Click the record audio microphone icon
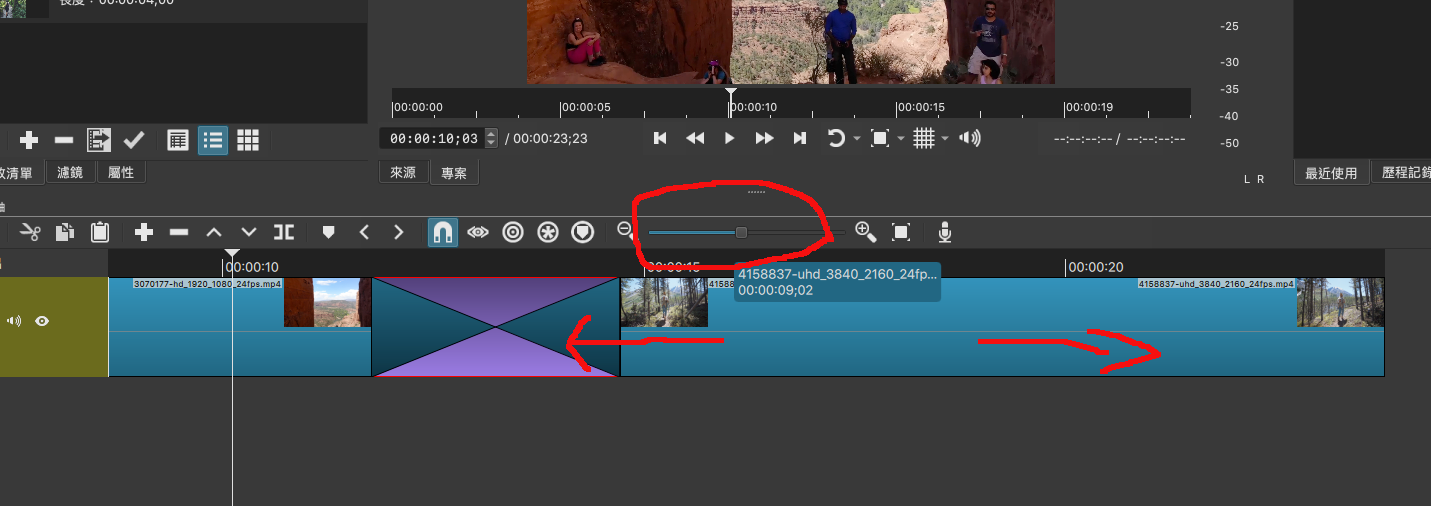 [x=944, y=232]
